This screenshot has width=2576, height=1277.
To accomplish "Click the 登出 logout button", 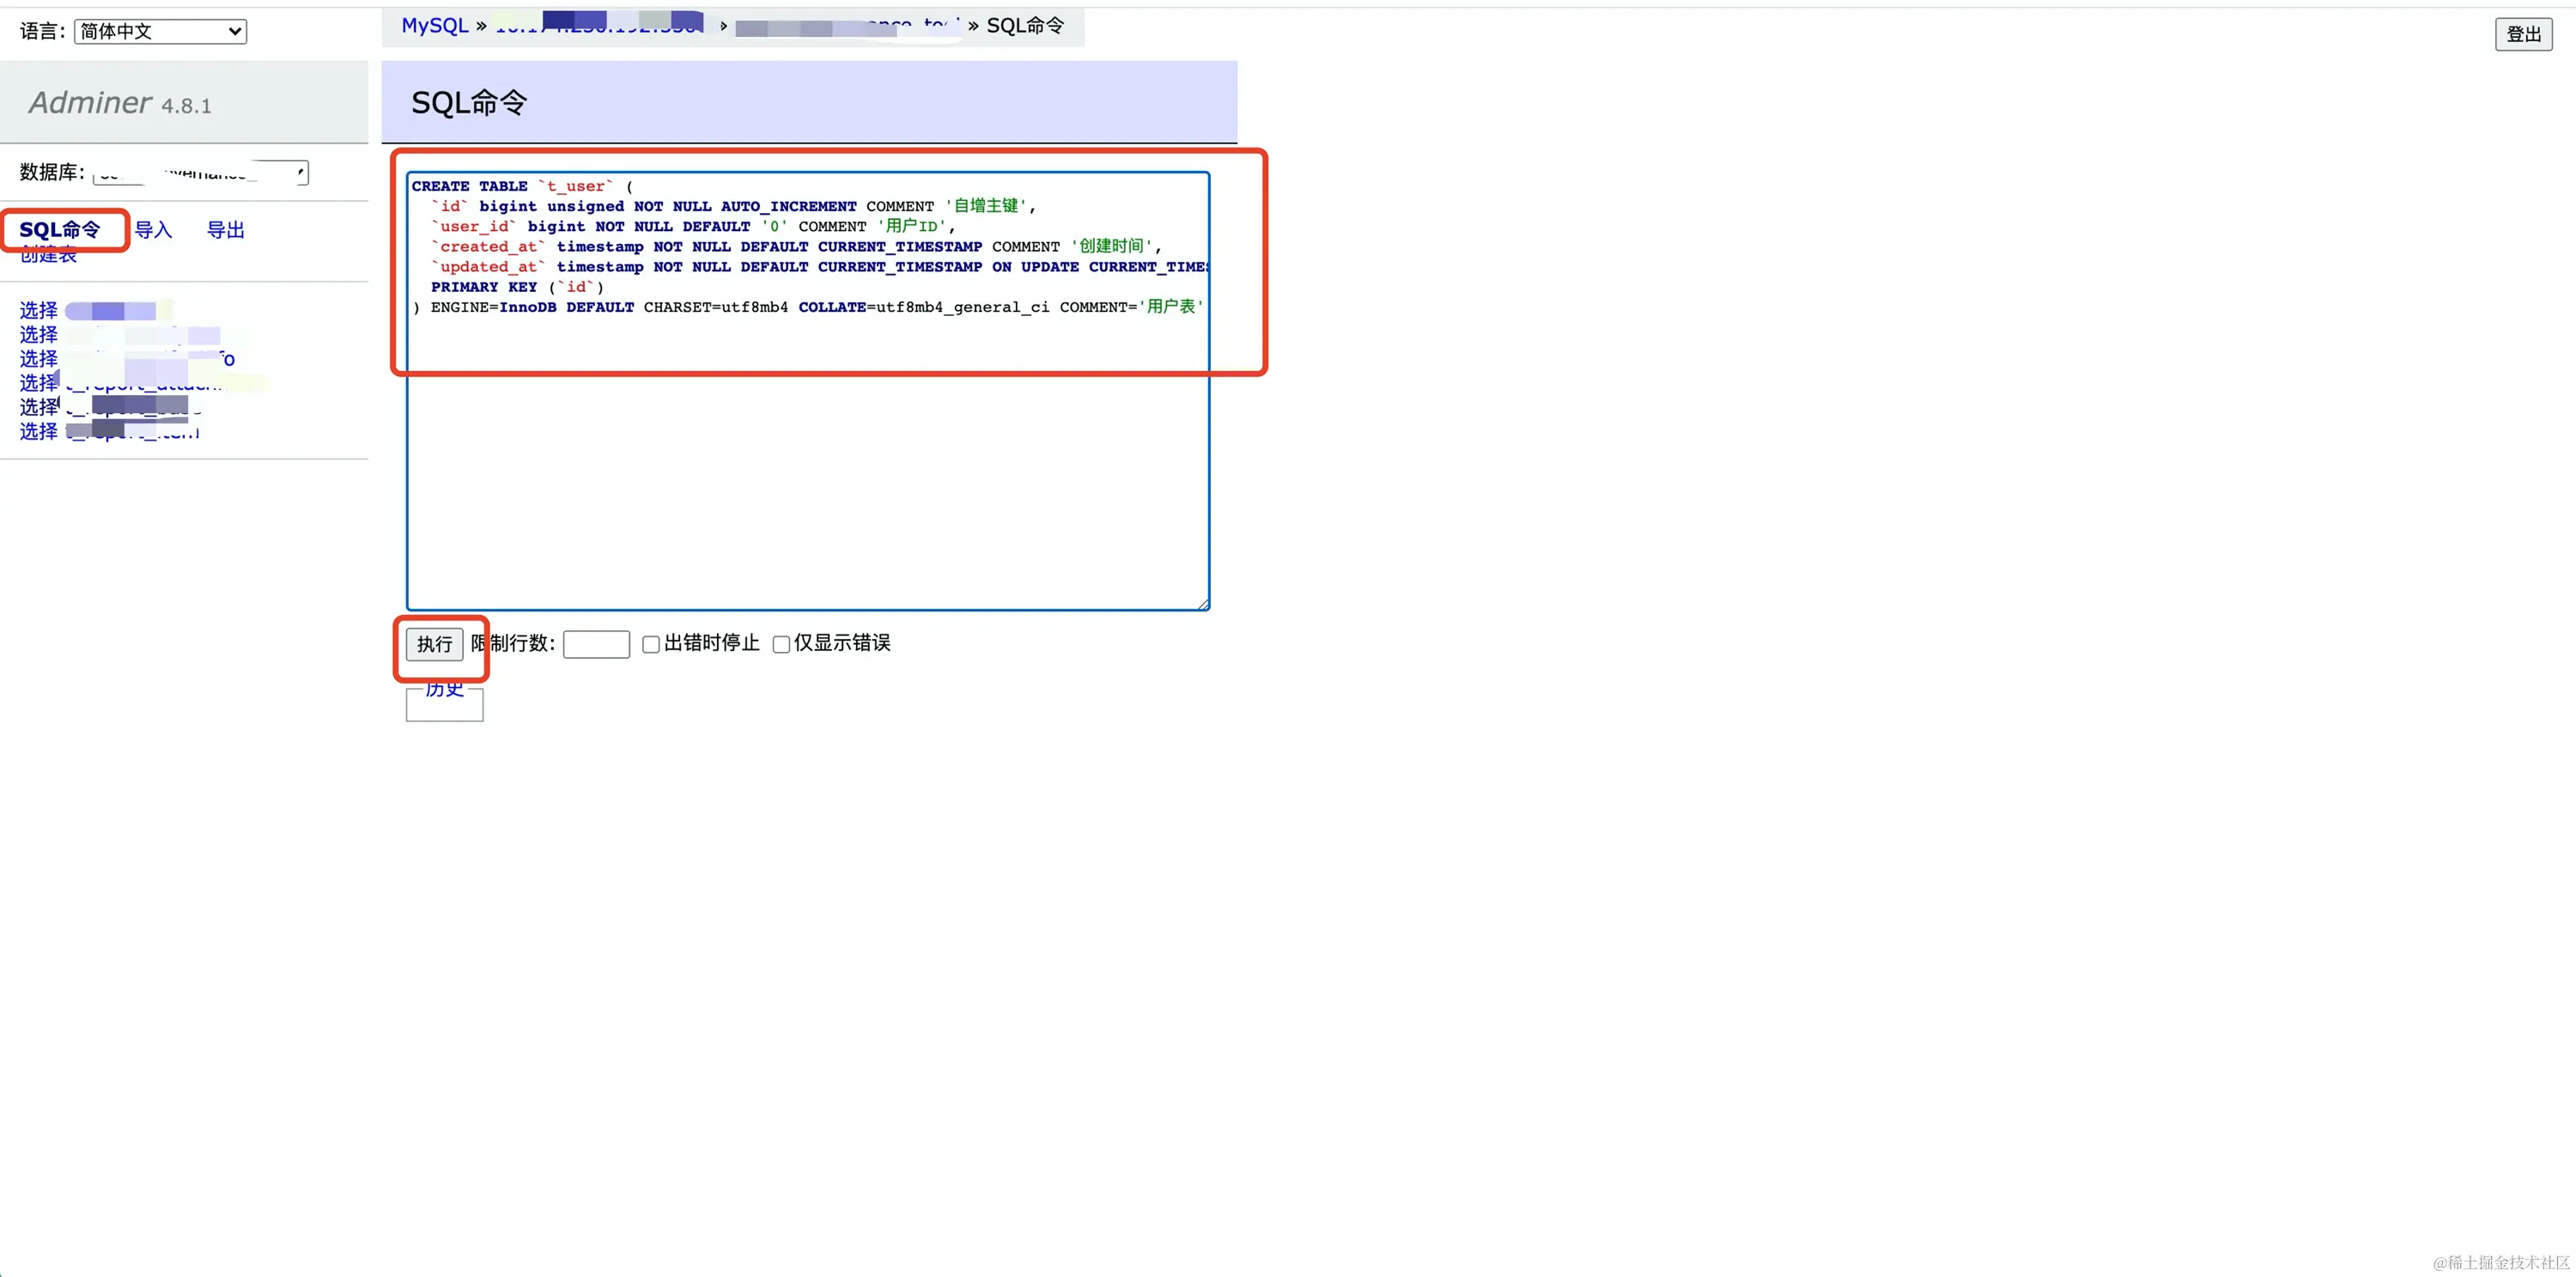I will [2522, 34].
